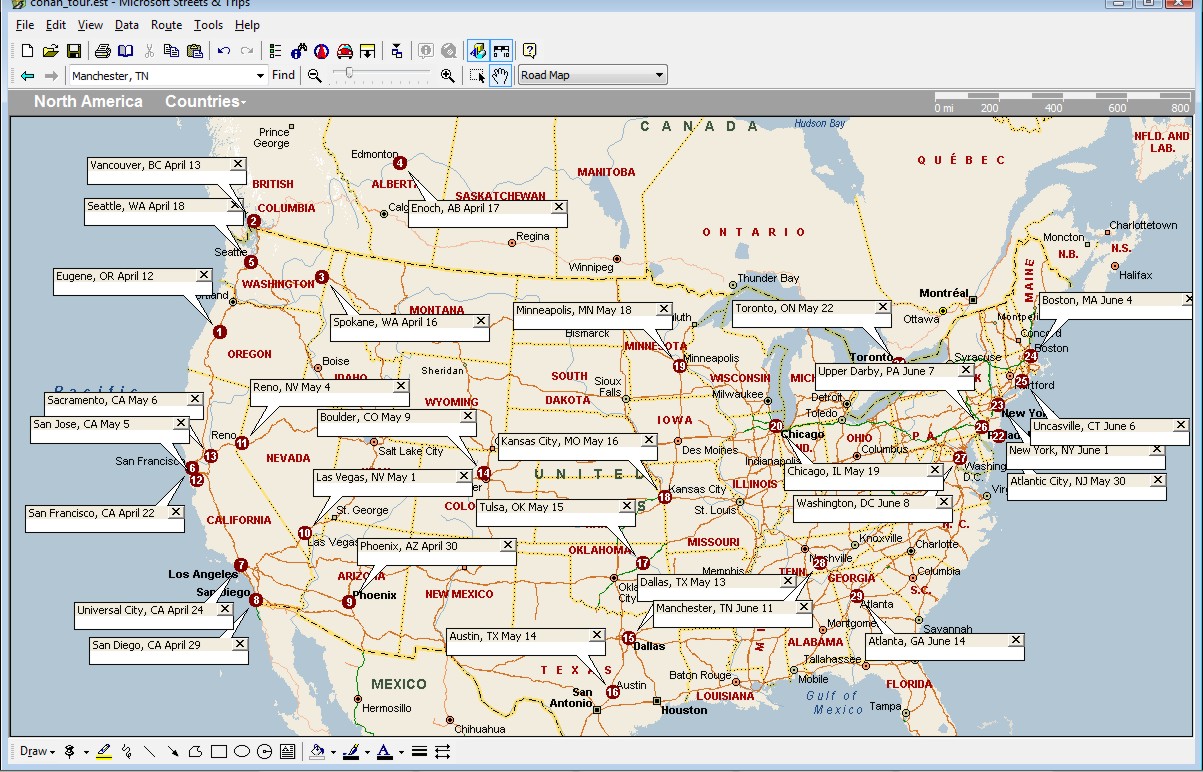The image size is (1203, 772).
Task: Zoom out with the minus magnifier
Action: click(315, 75)
